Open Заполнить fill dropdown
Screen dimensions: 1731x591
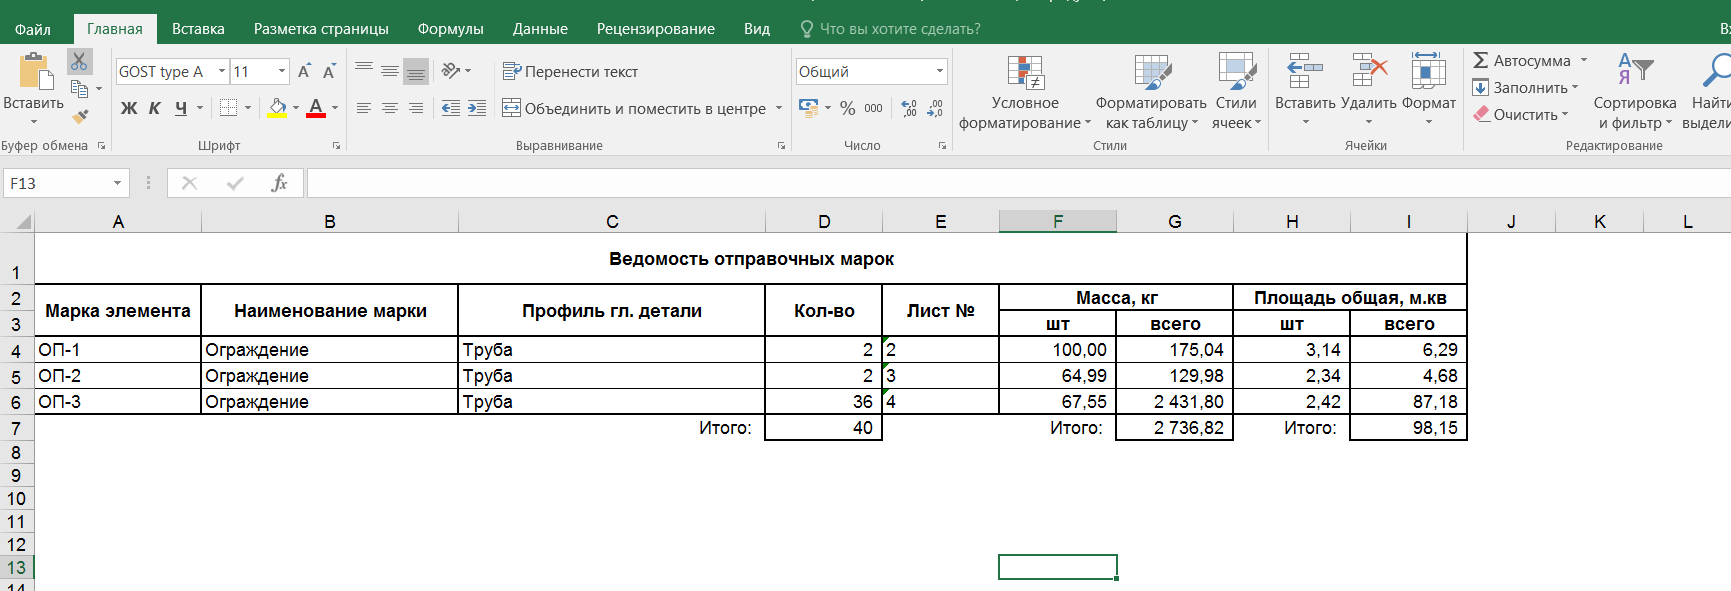(1526, 88)
